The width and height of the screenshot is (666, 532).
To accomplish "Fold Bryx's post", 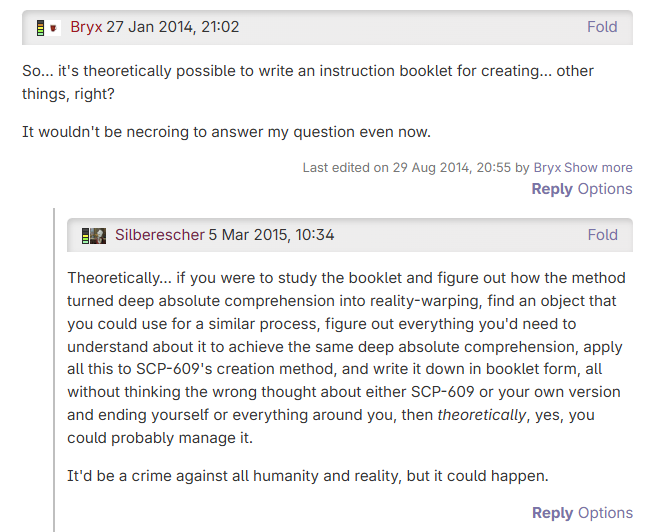I will tap(602, 27).
